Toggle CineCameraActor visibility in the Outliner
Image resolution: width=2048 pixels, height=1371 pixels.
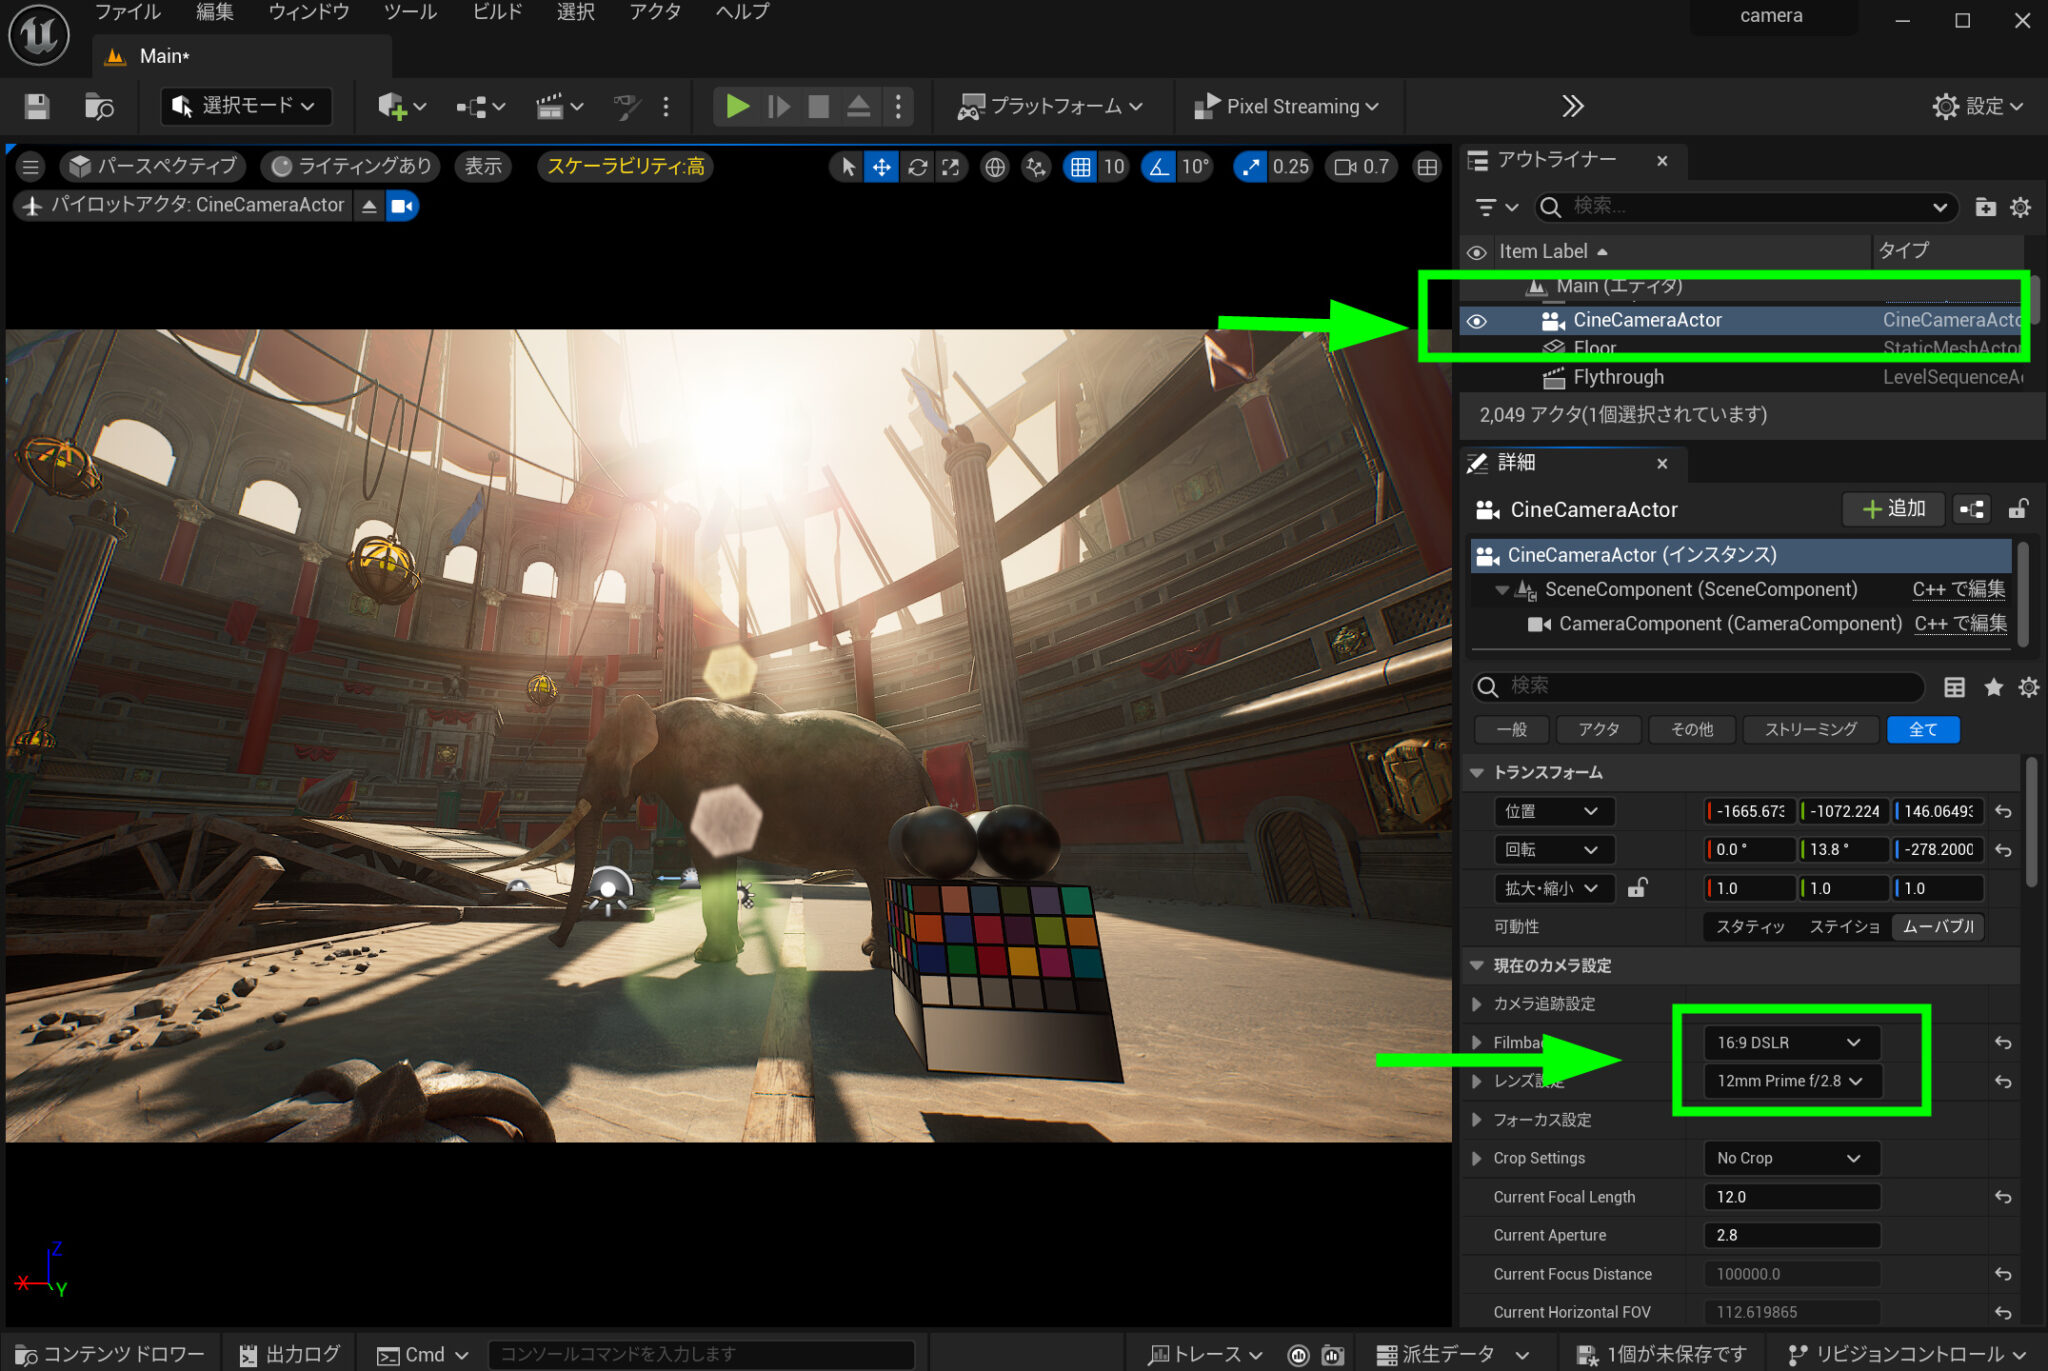coord(1477,320)
